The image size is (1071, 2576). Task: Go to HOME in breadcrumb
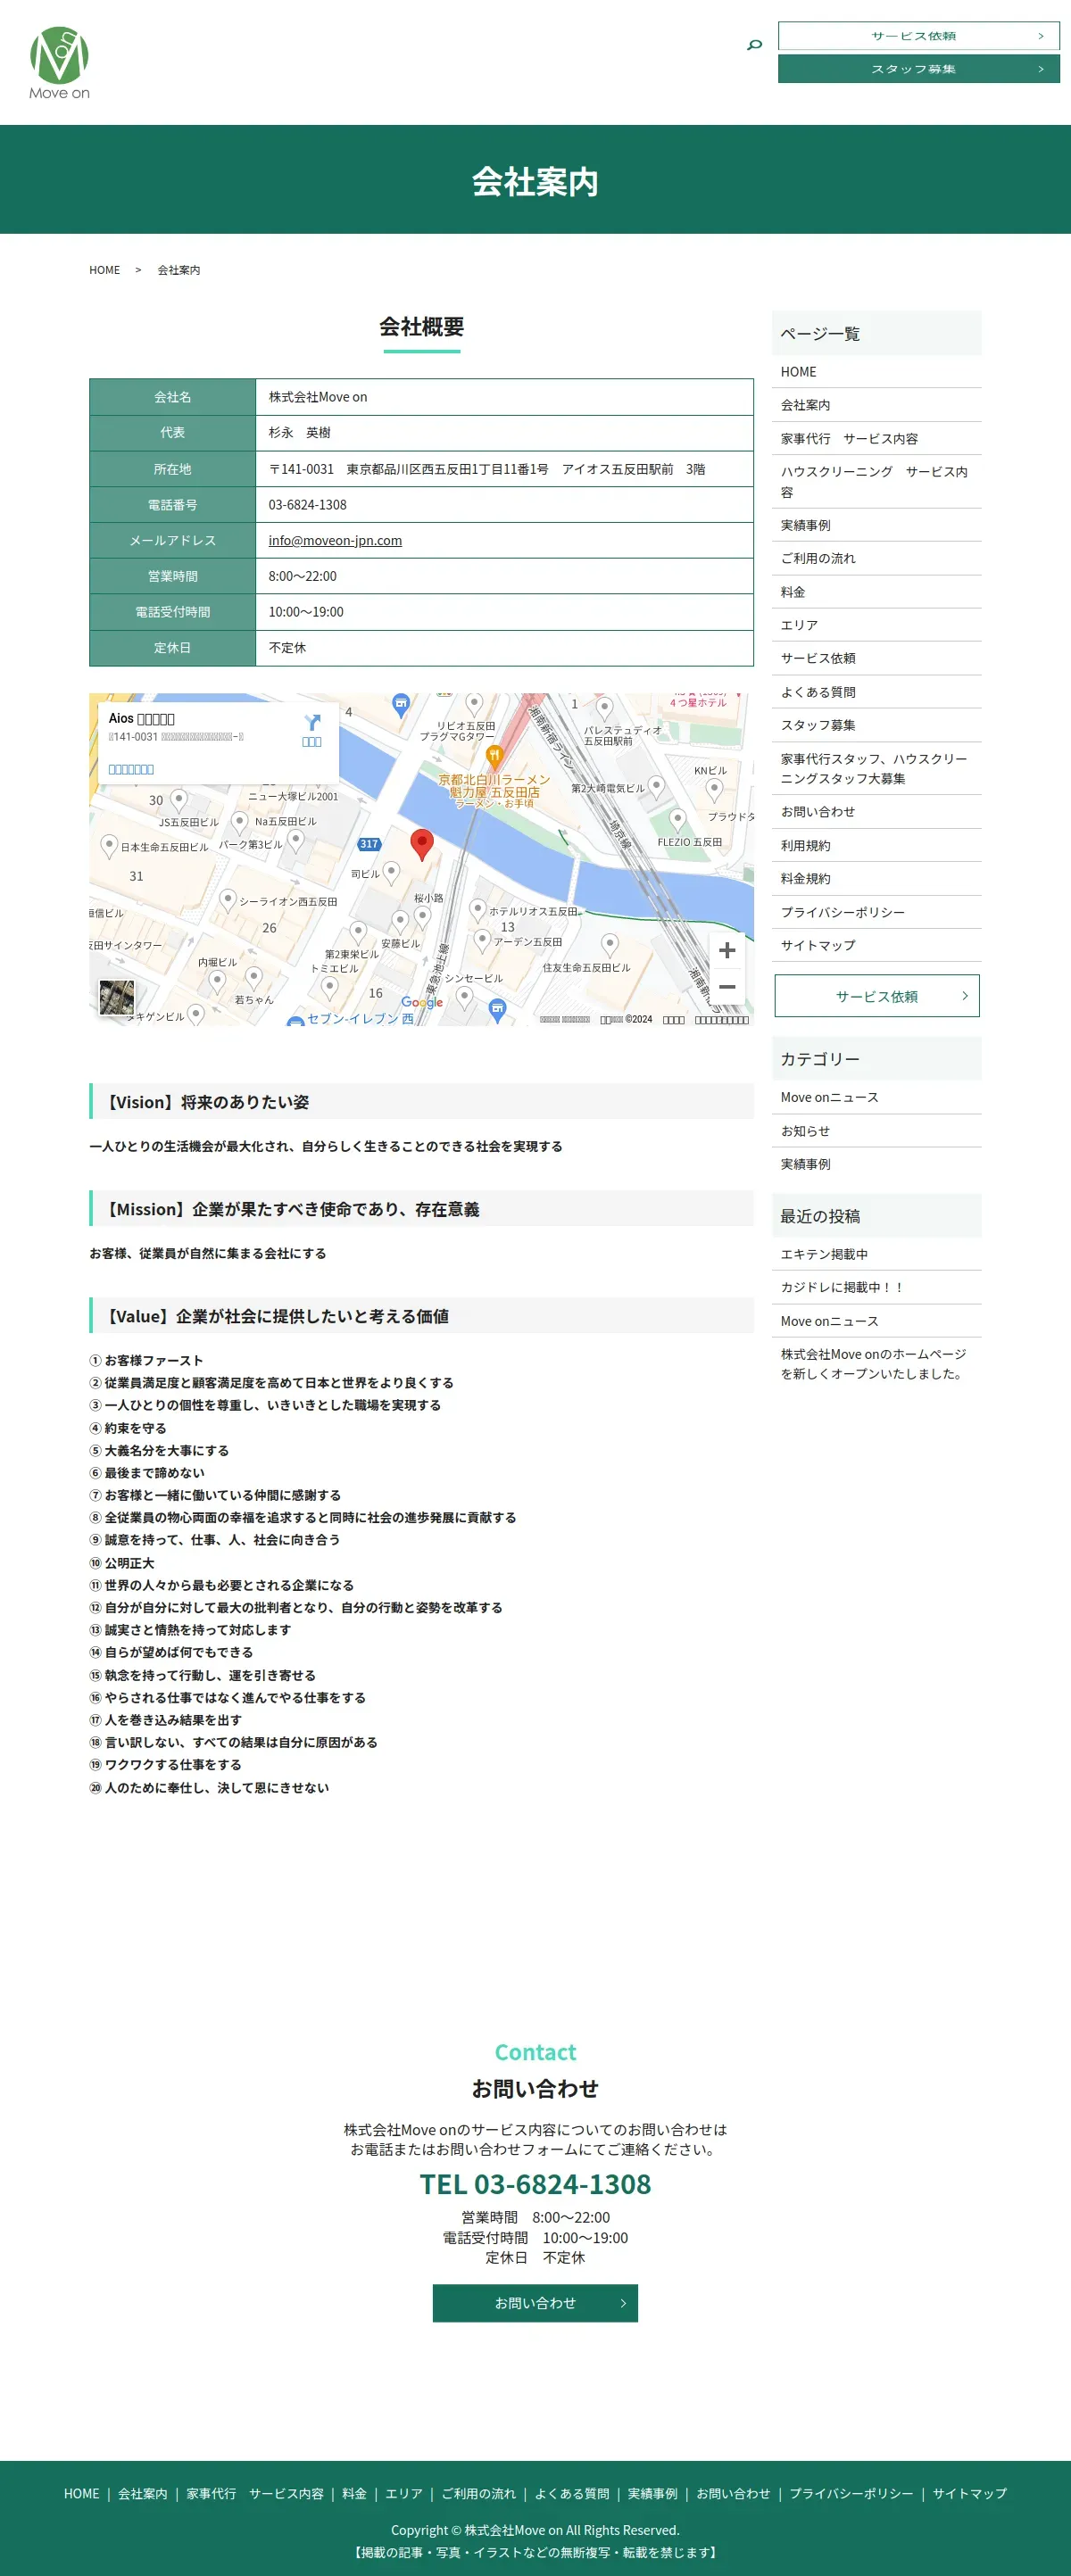(104, 270)
